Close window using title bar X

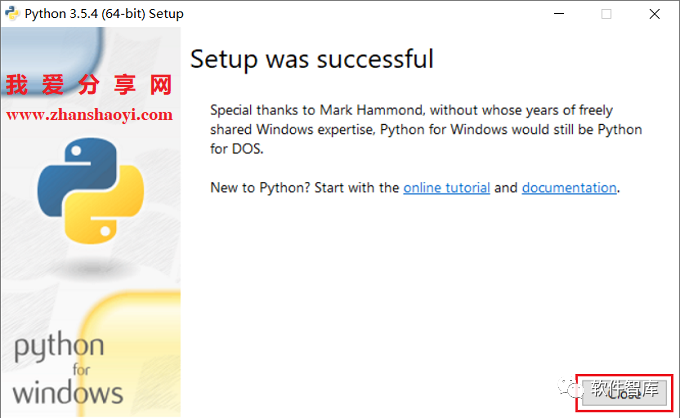654,14
